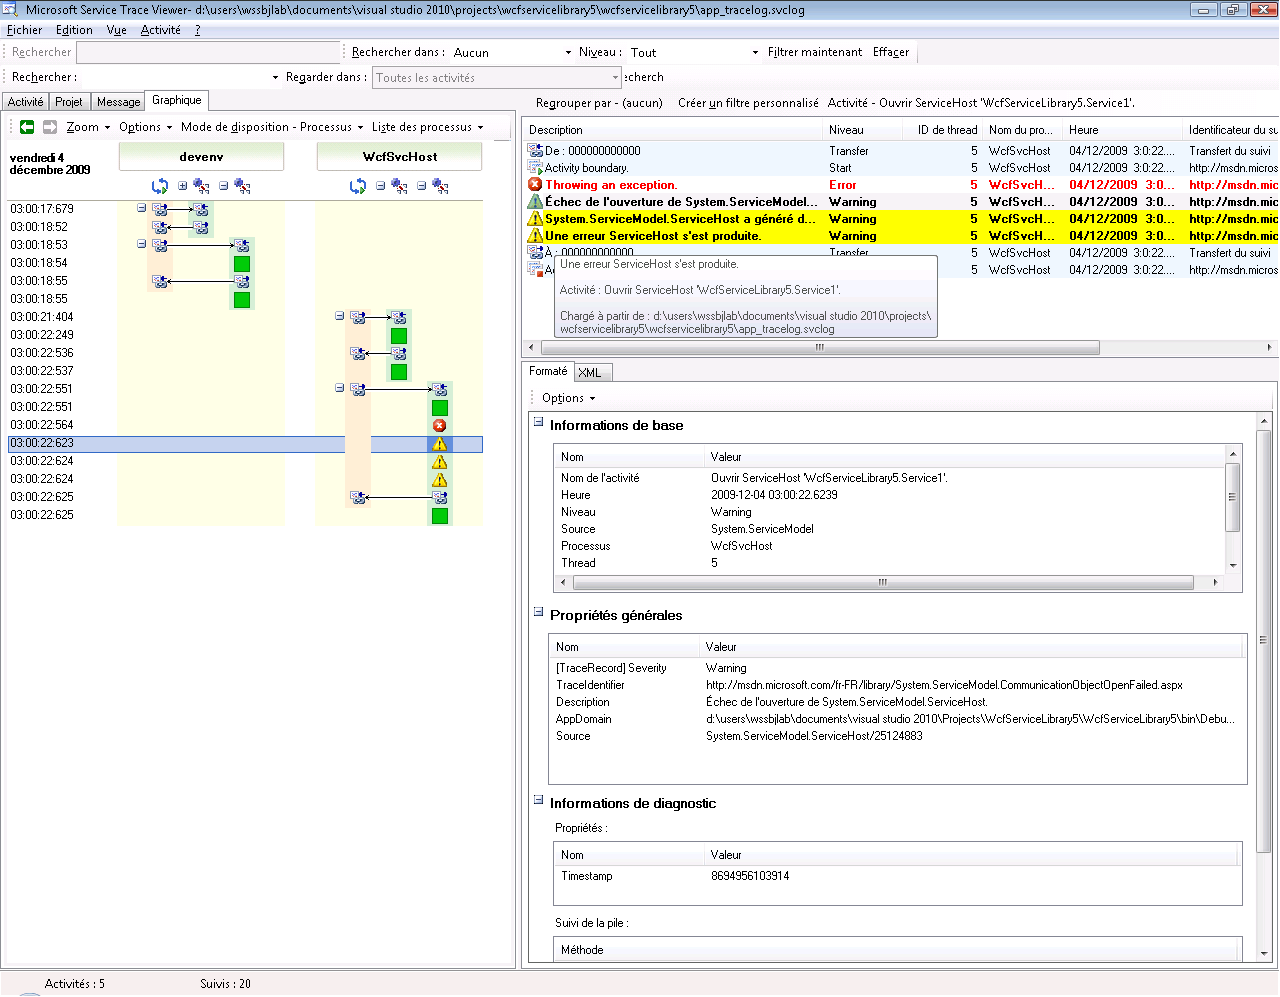Collapse the transfer group at 03:00:21:404

(x=340, y=316)
